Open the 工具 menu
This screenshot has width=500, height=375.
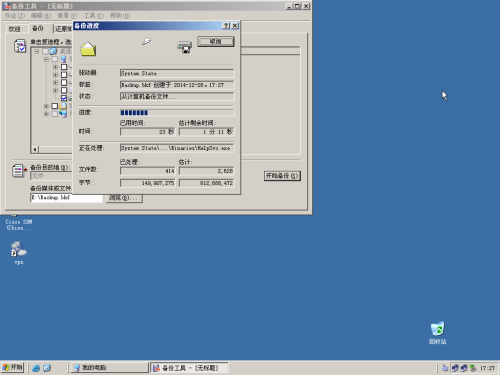point(94,15)
